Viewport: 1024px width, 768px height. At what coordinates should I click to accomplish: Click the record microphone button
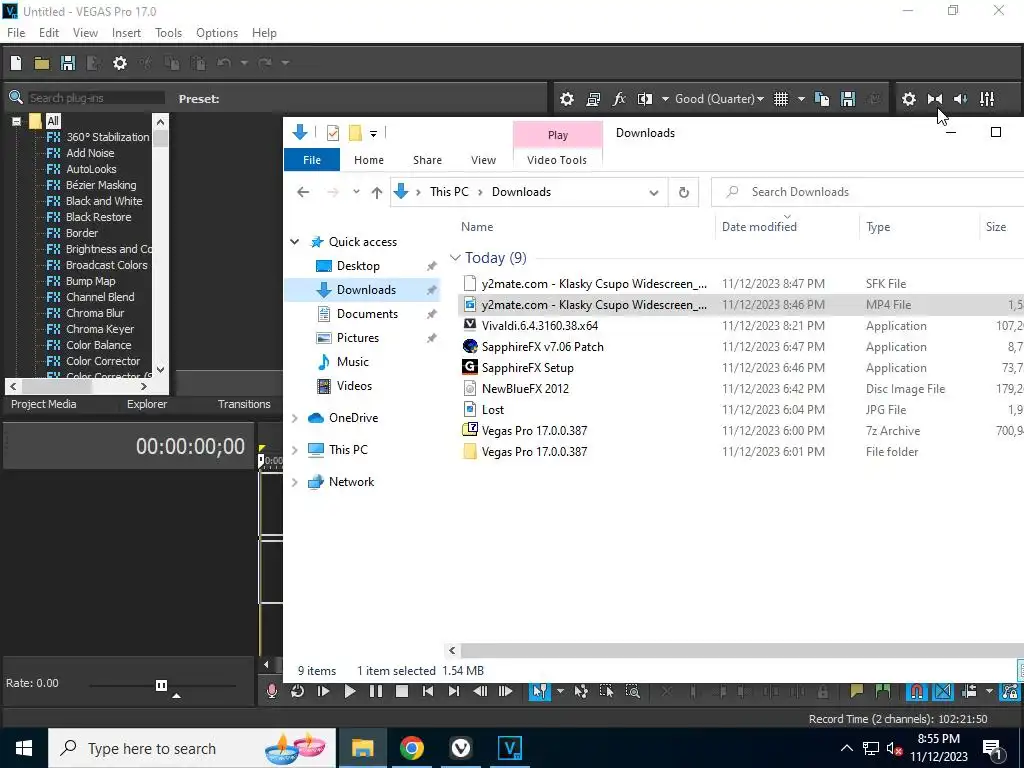272,691
